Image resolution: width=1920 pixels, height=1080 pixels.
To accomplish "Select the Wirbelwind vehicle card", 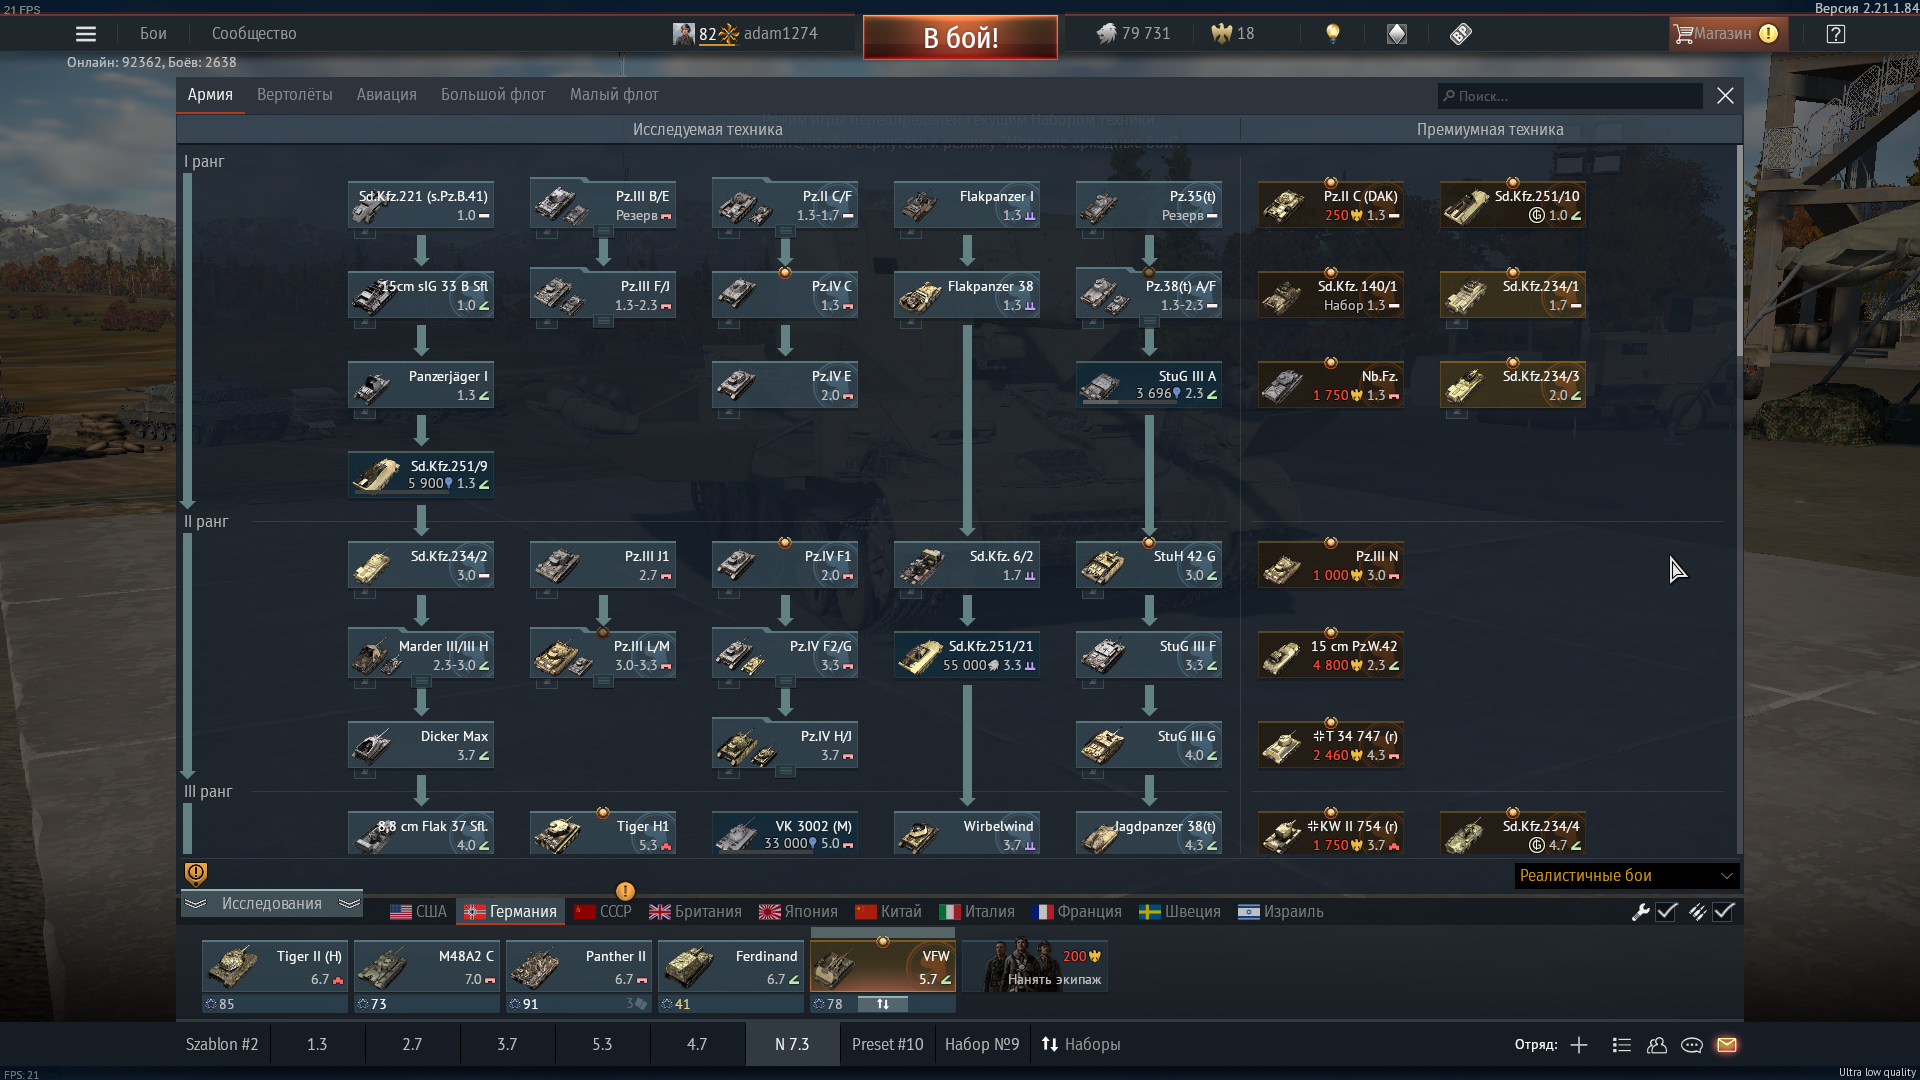I will [x=966, y=834].
